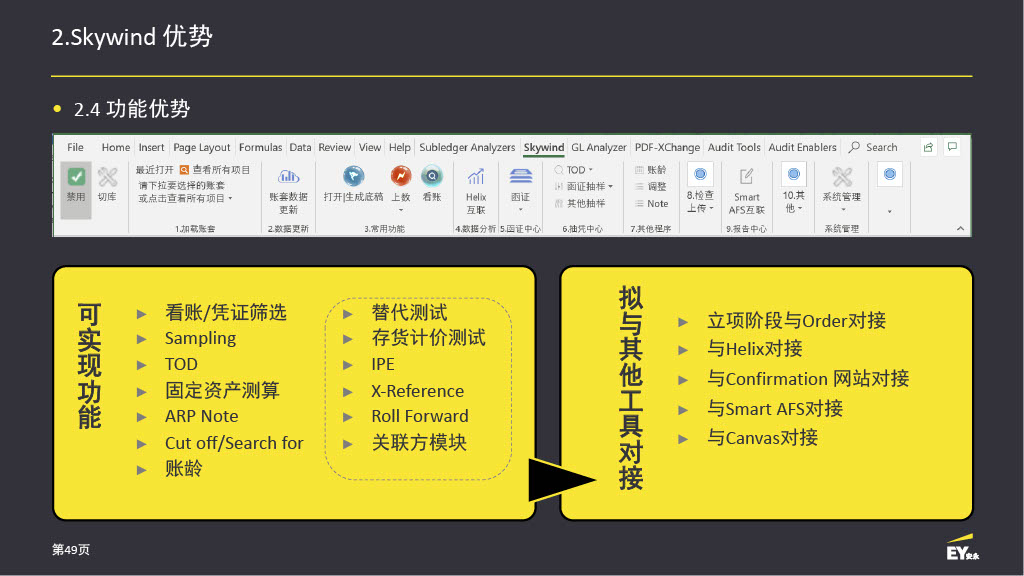This screenshot has width=1024, height=576.
Task: Open the unlabeled blue circle dropdown after 系统管理
Action: (889, 188)
